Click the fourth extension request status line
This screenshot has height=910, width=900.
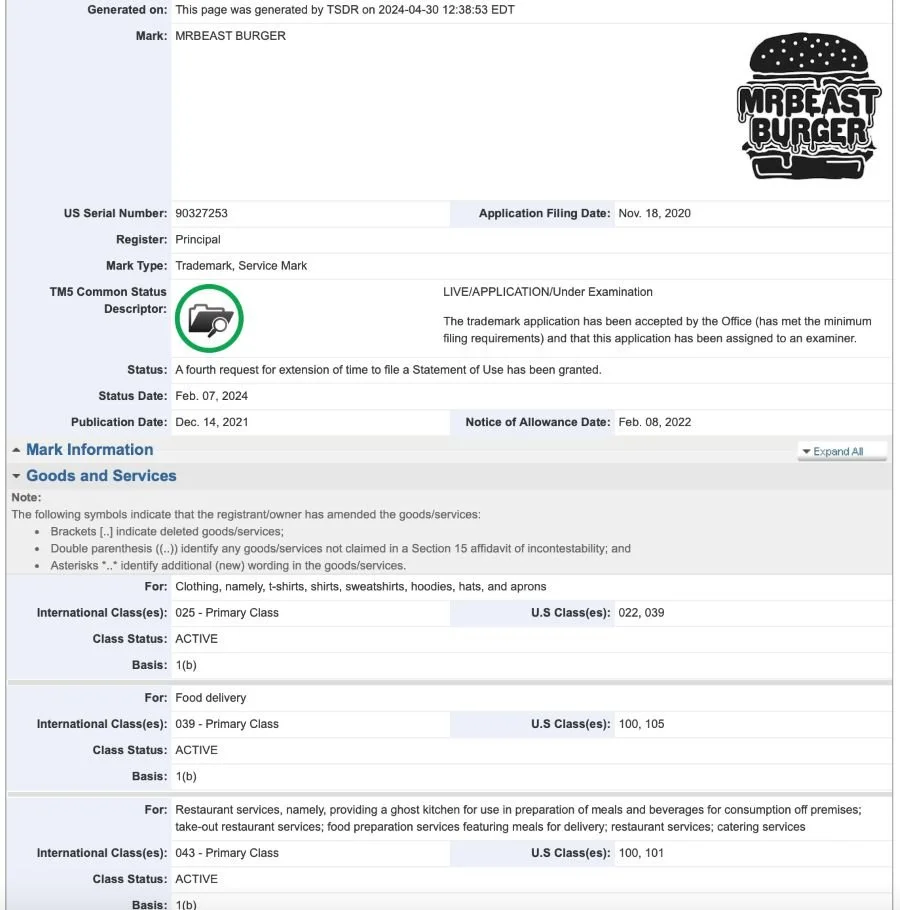[x=388, y=370]
